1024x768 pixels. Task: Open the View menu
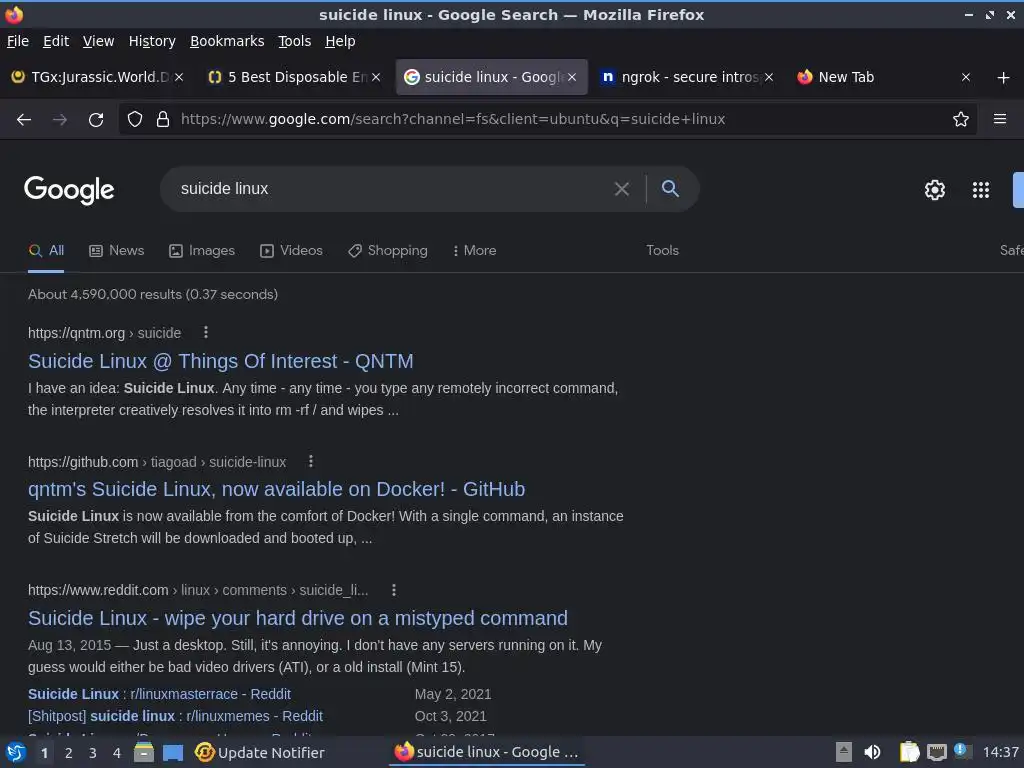(99, 41)
